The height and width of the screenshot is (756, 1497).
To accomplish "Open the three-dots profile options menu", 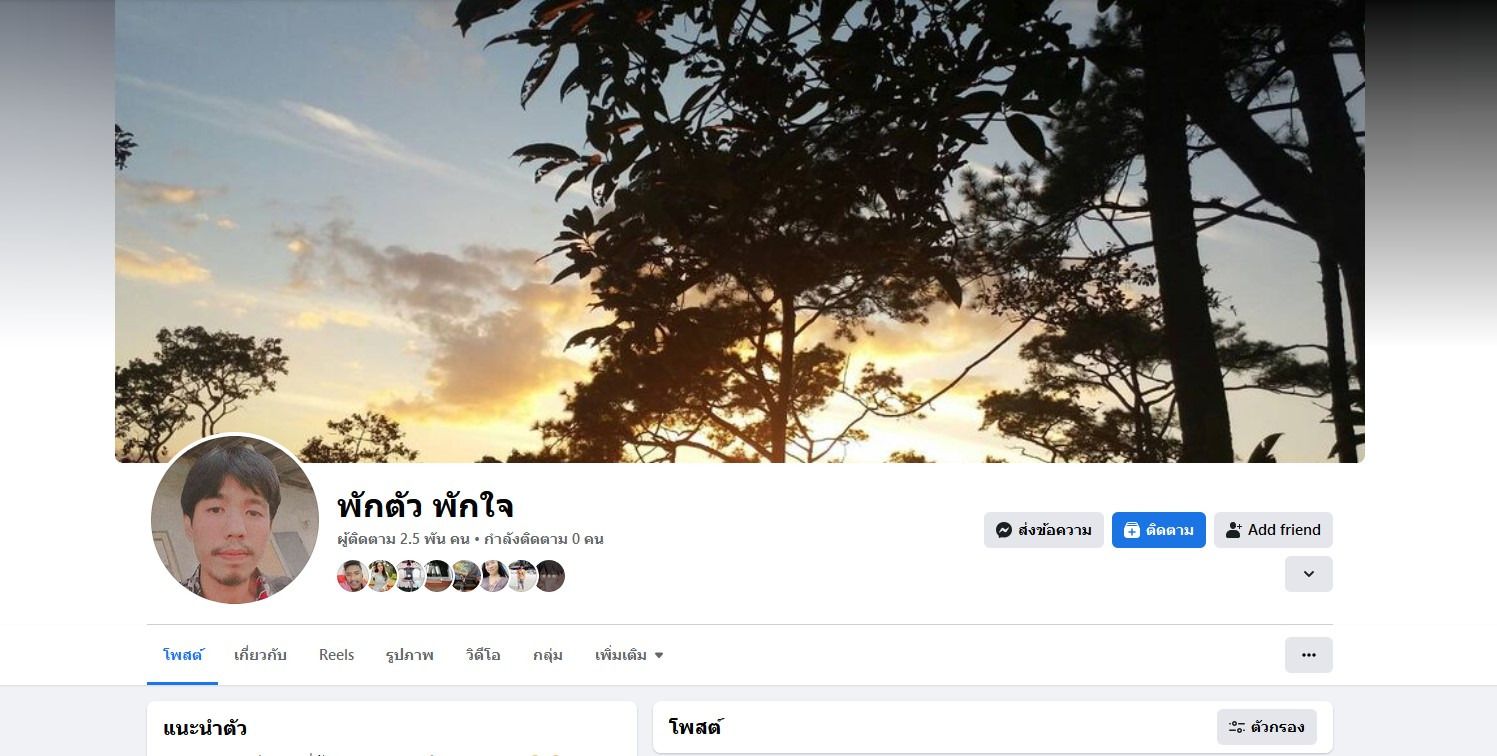I will 1309,655.
